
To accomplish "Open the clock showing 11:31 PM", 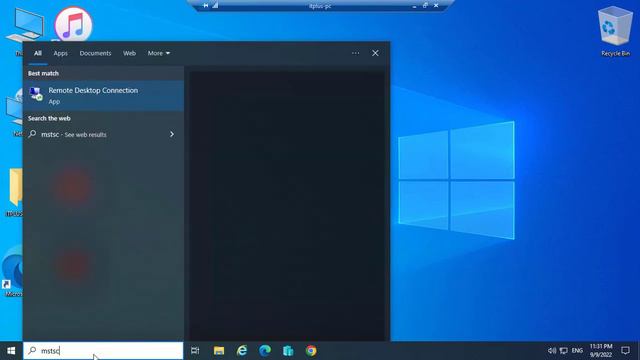I will point(601,351).
